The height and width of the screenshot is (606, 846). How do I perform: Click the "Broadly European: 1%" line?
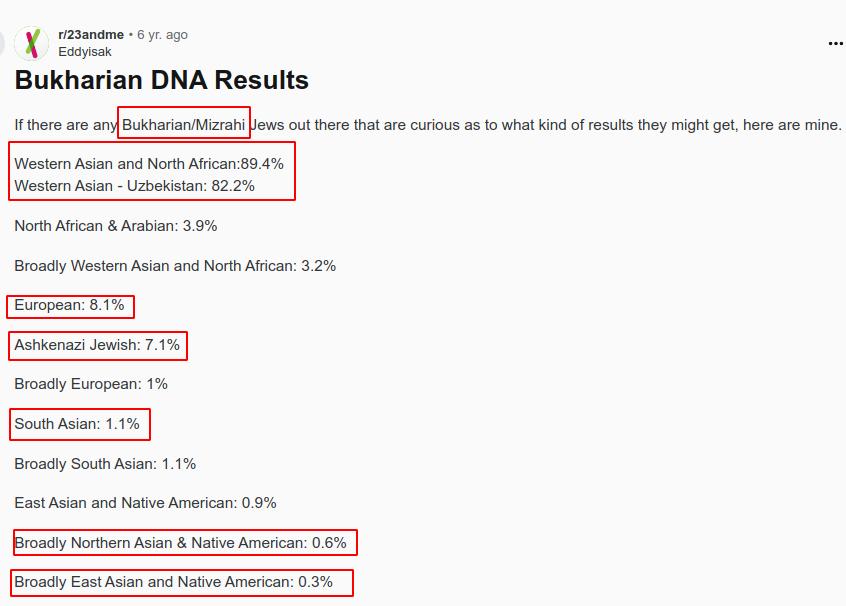click(91, 384)
